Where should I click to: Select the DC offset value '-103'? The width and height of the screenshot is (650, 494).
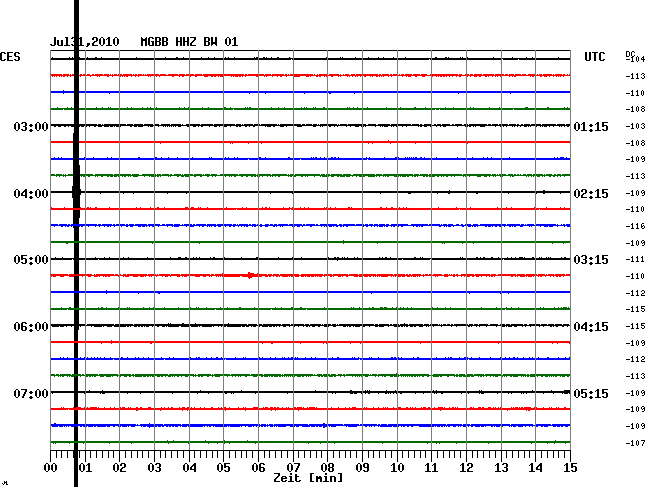click(x=635, y=126)
